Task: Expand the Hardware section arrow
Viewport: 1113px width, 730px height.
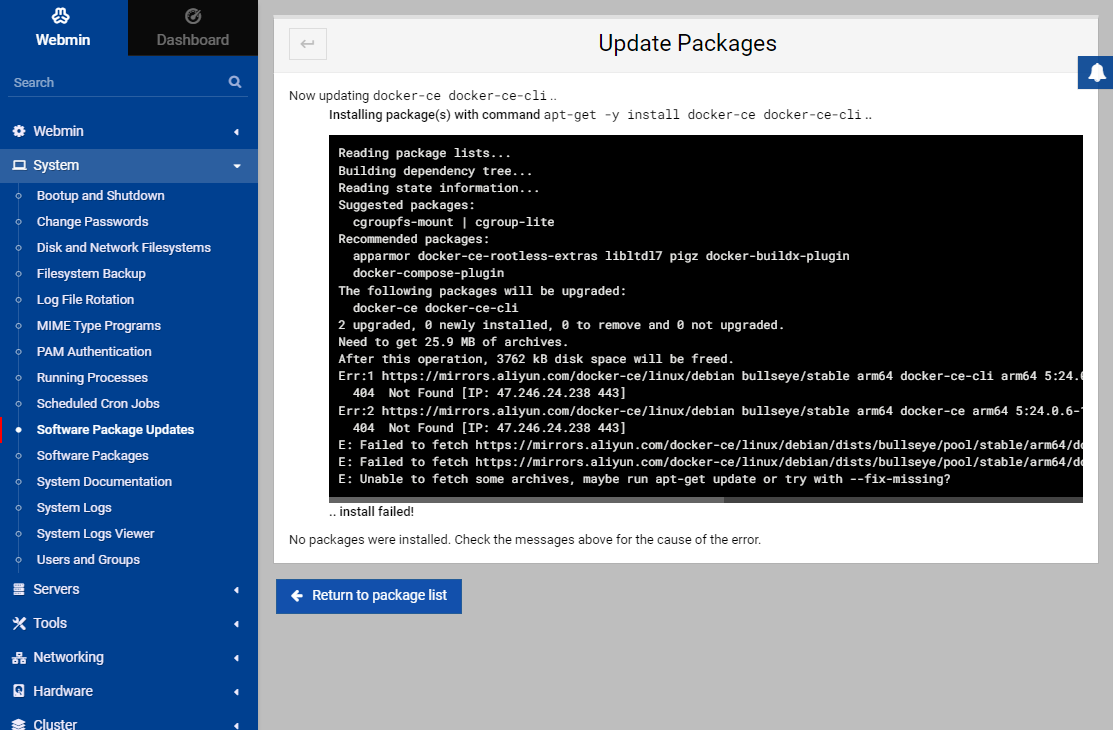Action: pos(236,692)
